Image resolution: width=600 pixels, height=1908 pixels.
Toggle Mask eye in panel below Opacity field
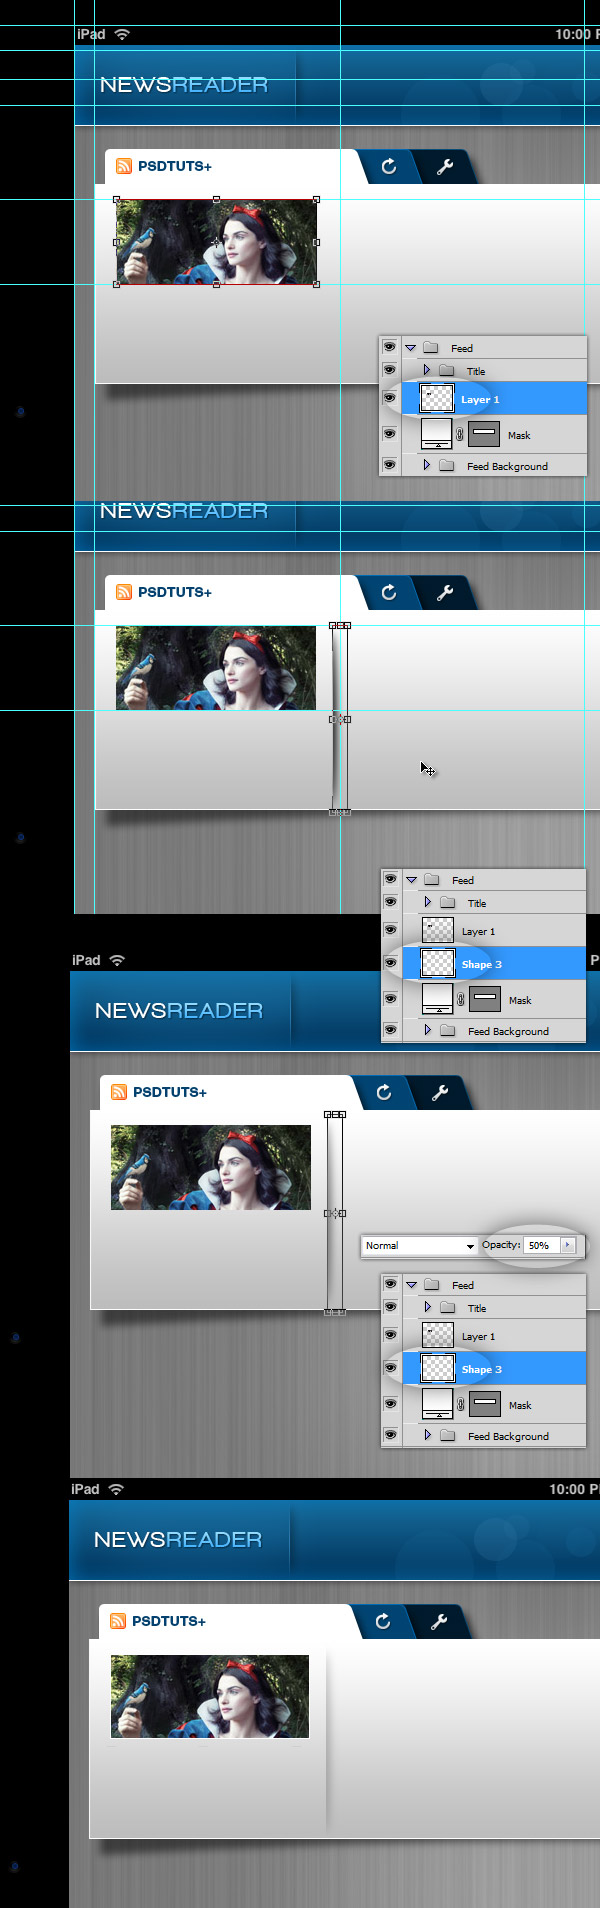coord(390,1404)
